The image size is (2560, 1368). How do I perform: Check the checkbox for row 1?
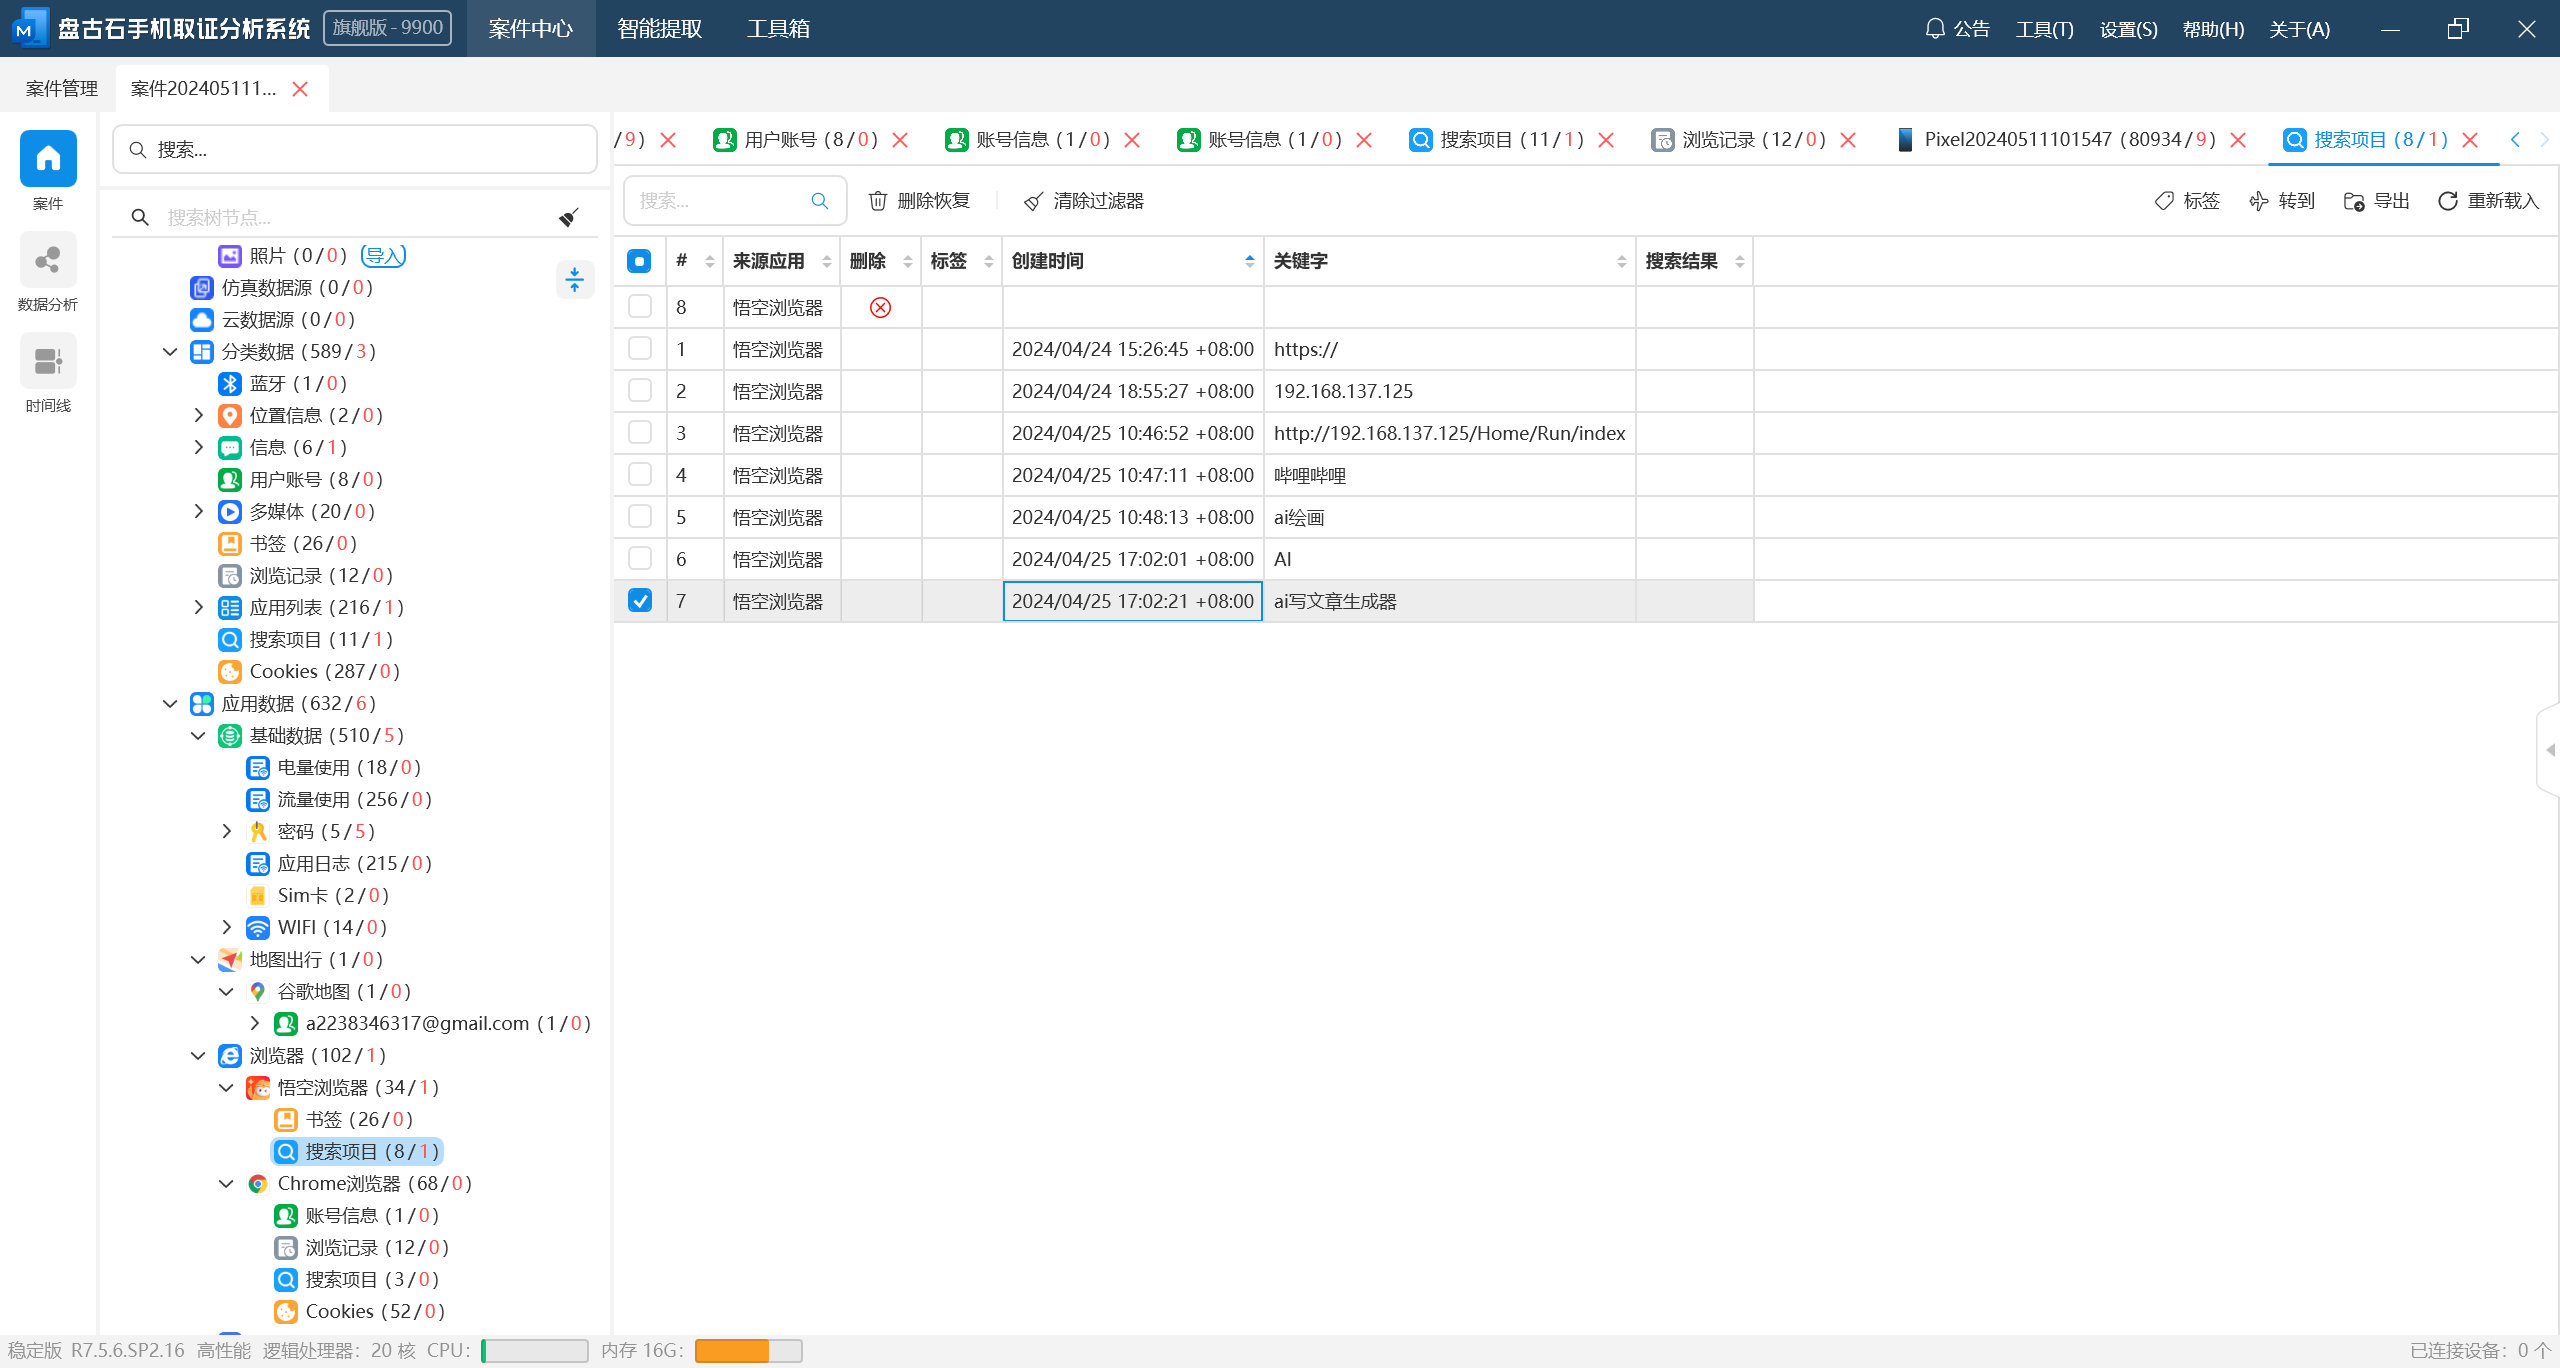pyautogui.click(x=640, y=349)
